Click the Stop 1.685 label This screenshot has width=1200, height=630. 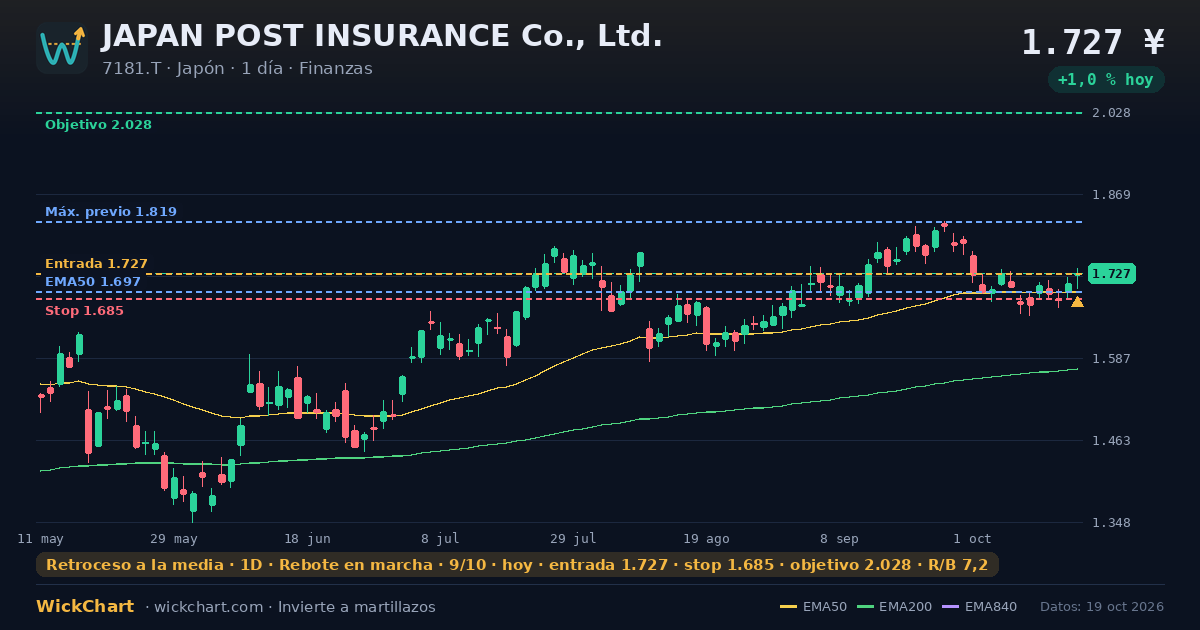tap(84, 311)
